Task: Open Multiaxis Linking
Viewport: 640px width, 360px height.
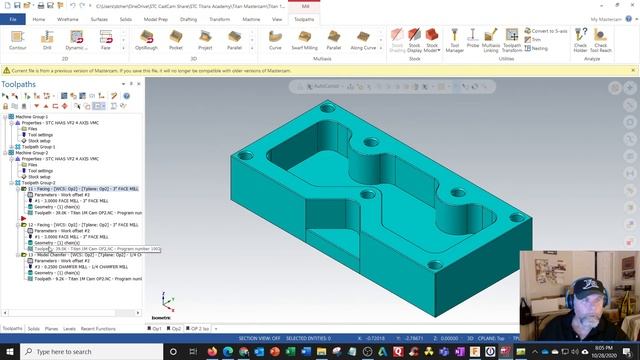Action: tap(491, 40)
